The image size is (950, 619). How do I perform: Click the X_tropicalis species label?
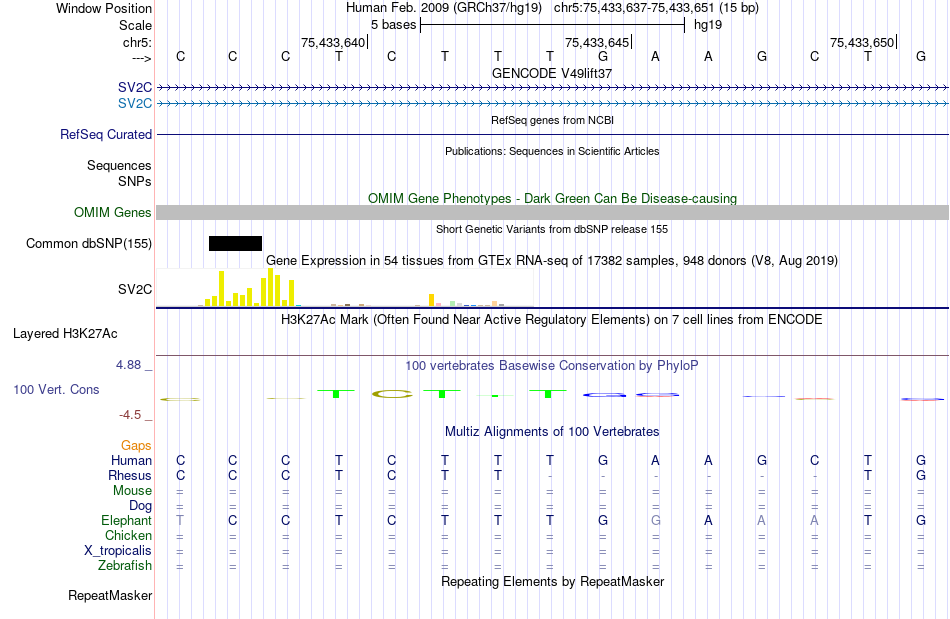pos(118,551)
